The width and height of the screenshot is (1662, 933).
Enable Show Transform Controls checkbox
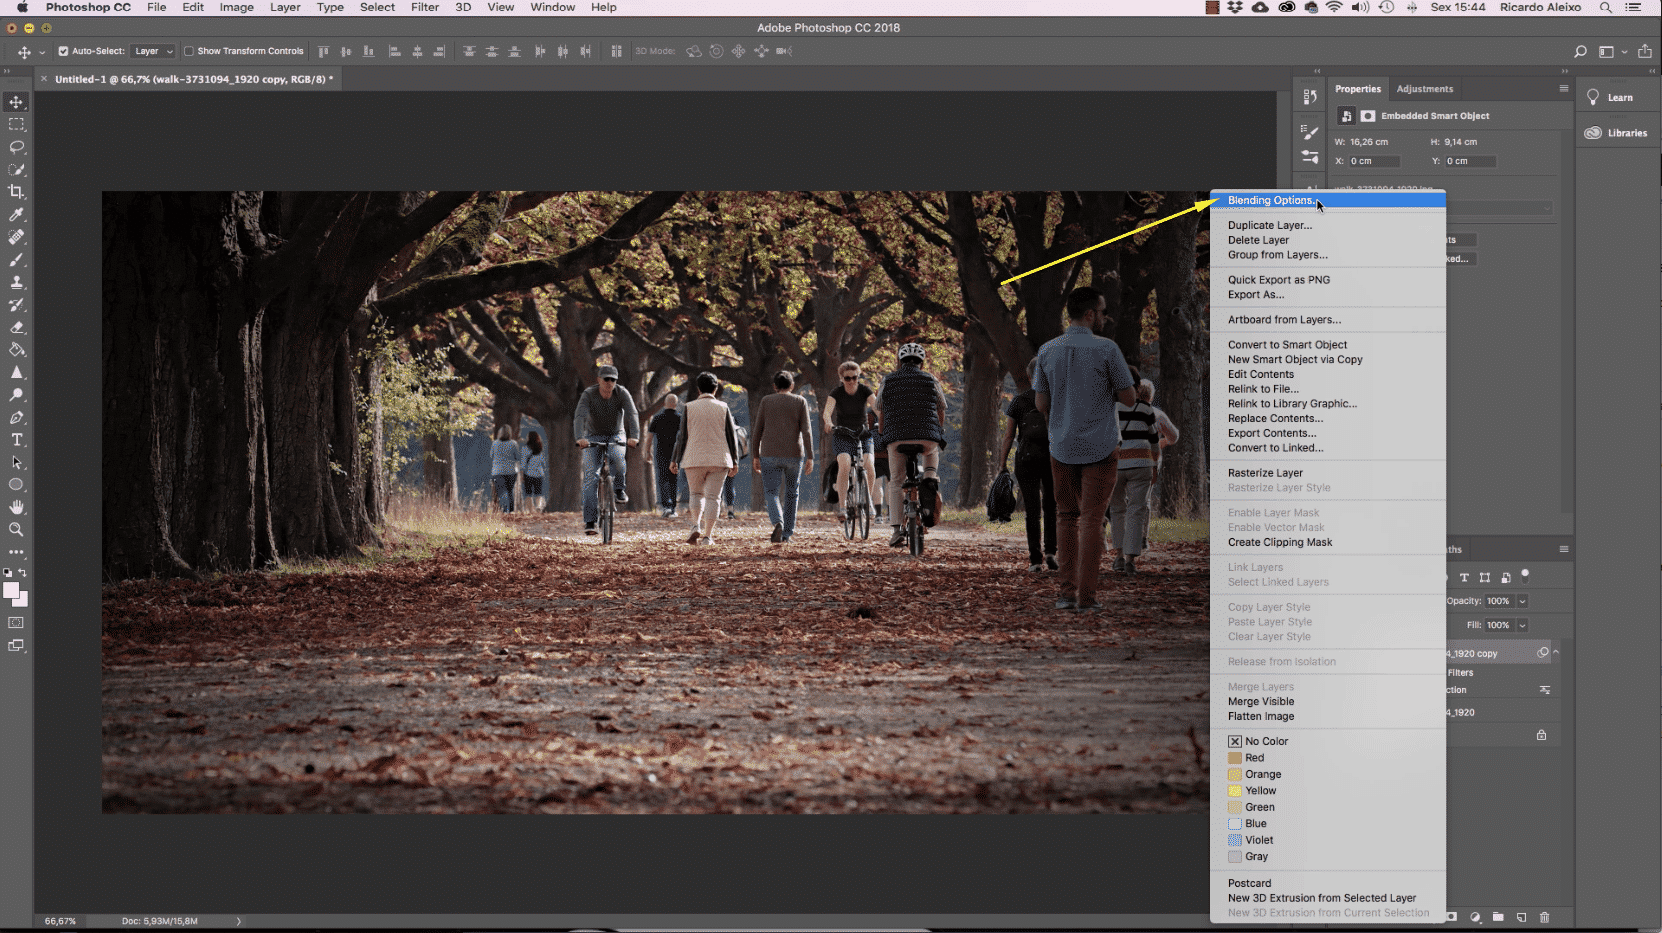click(189, 51)
